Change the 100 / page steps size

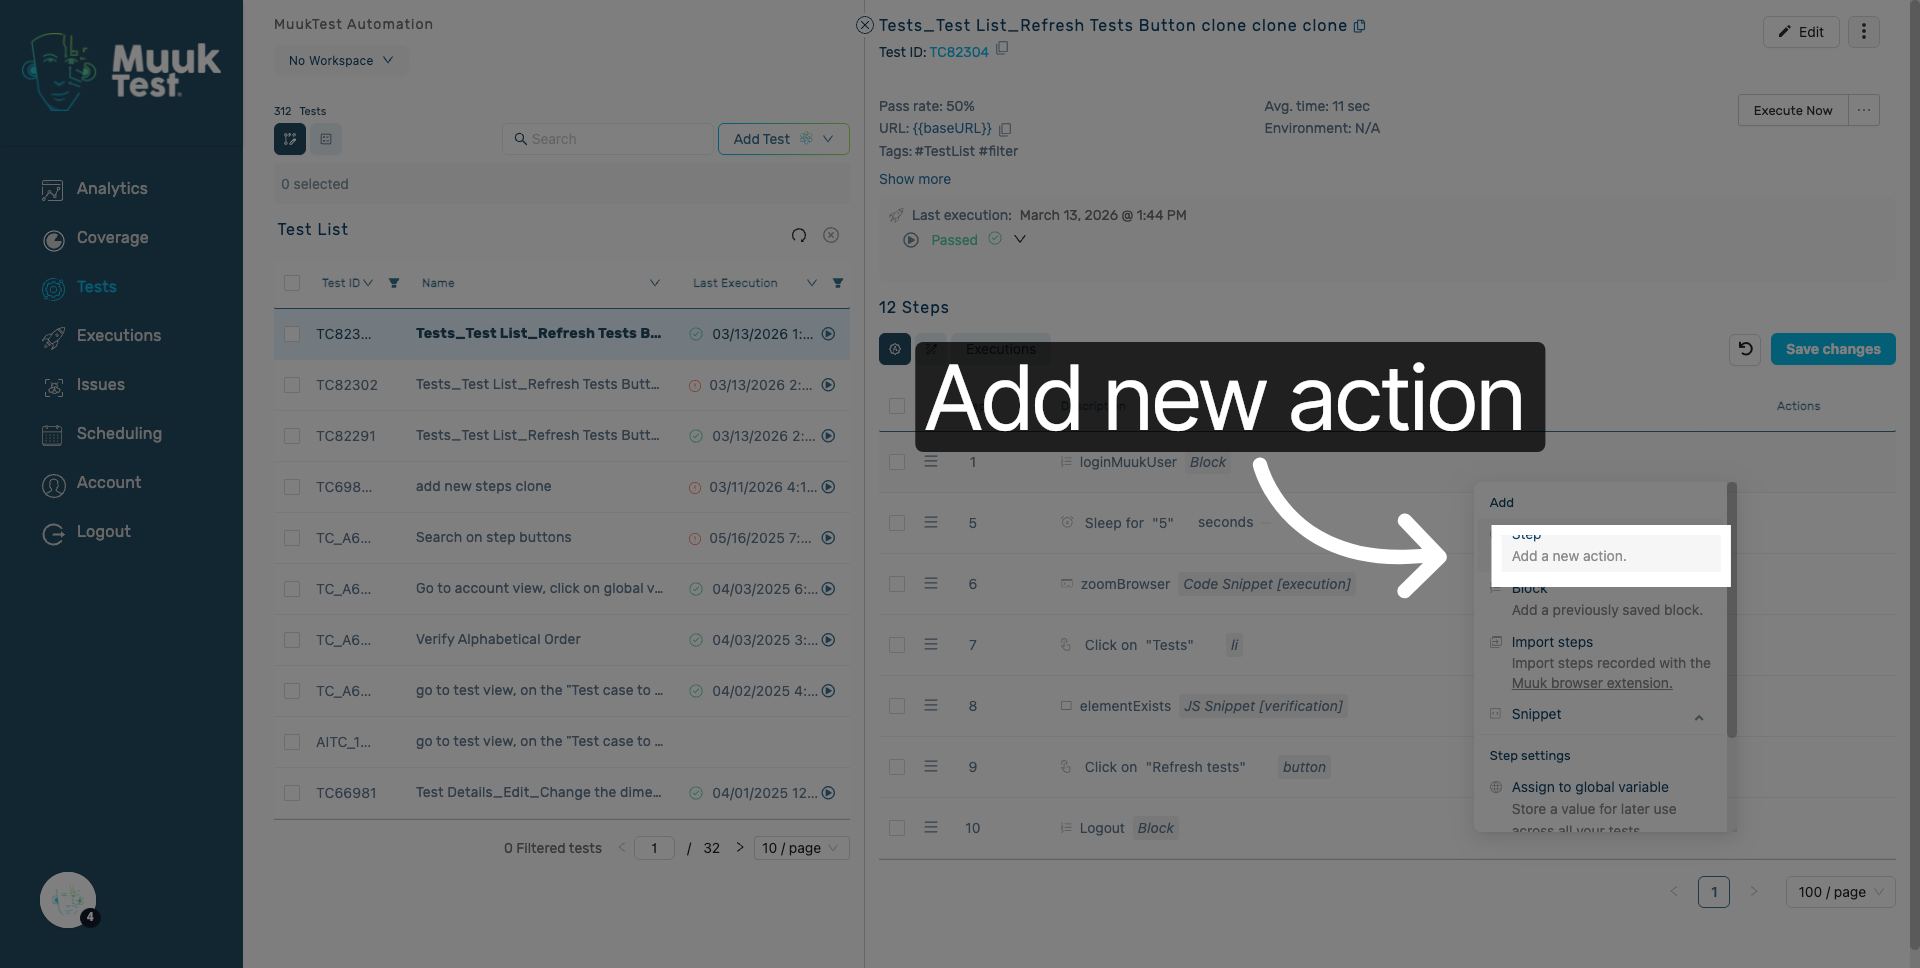click(1840, 892)
